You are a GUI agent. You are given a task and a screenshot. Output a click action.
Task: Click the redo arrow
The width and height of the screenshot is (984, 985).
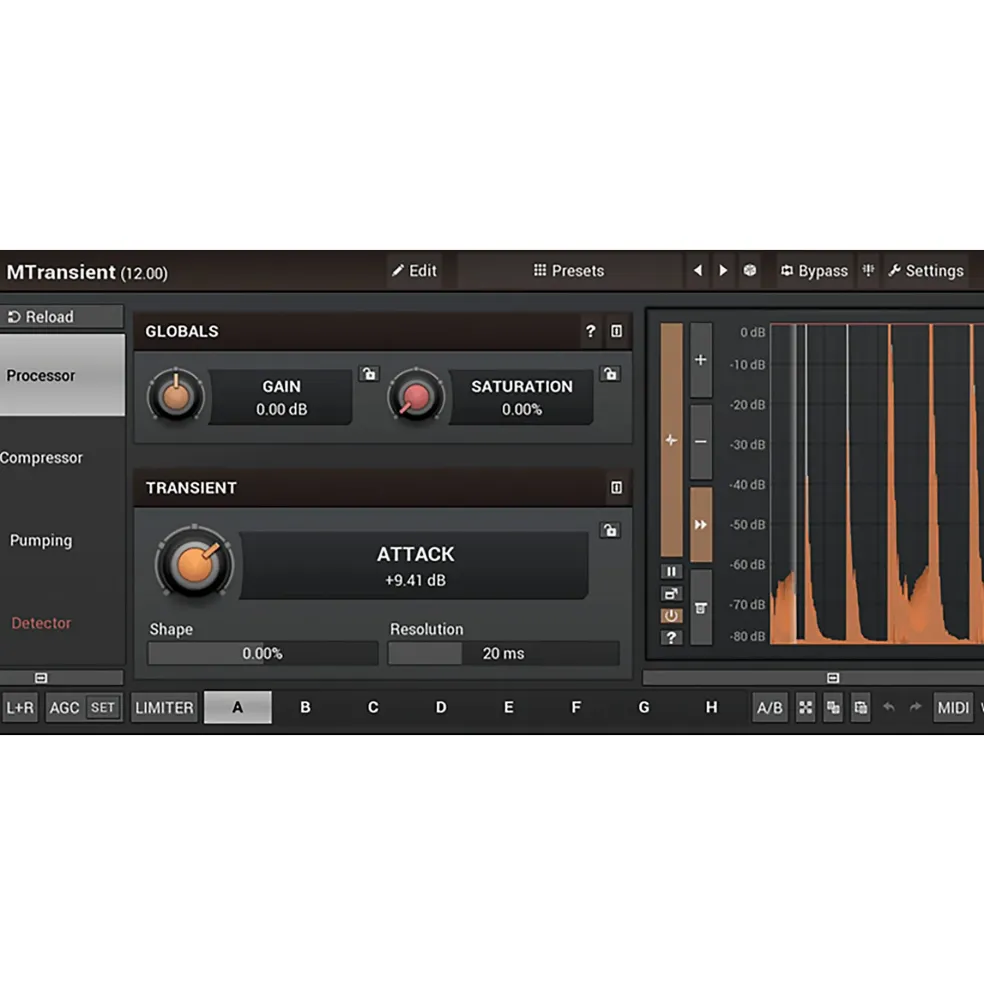[x=916, y=708]
